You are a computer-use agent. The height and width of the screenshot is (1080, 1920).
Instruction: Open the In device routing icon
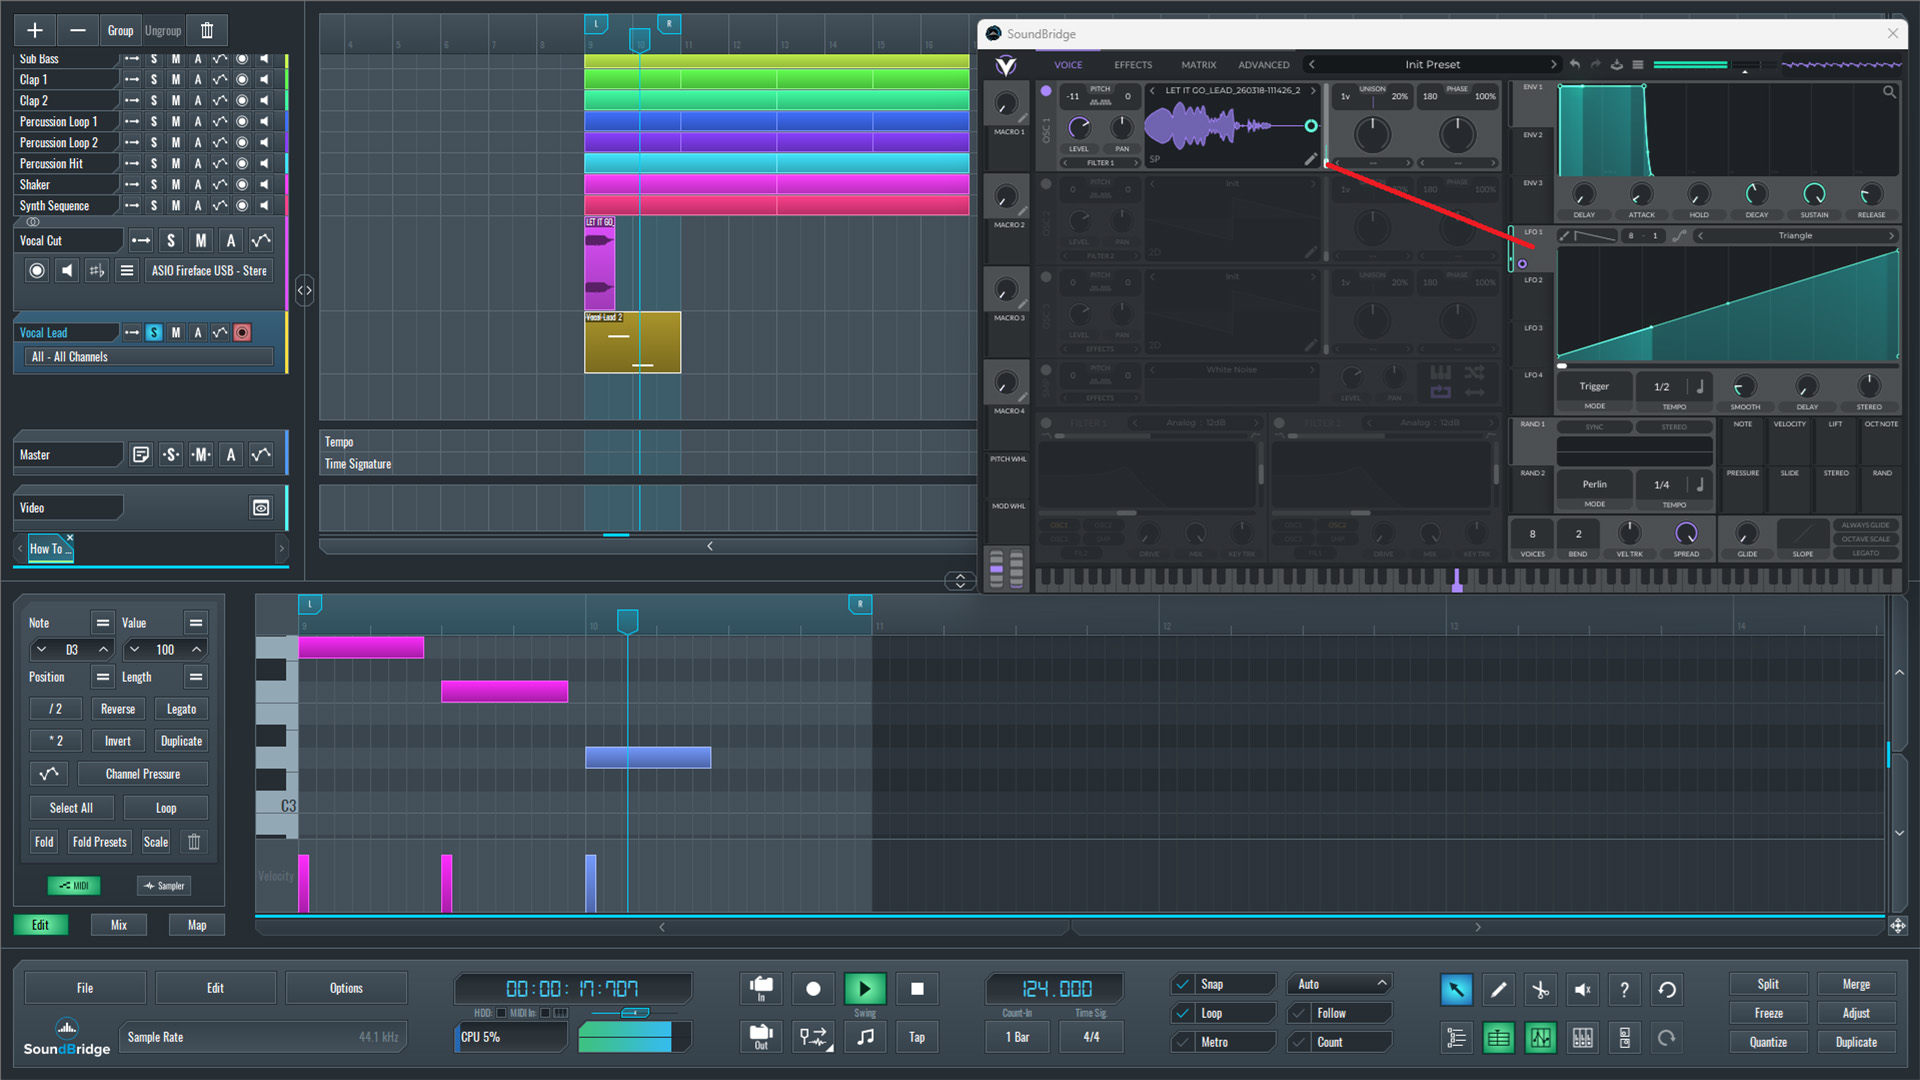[x=761, y=988]
